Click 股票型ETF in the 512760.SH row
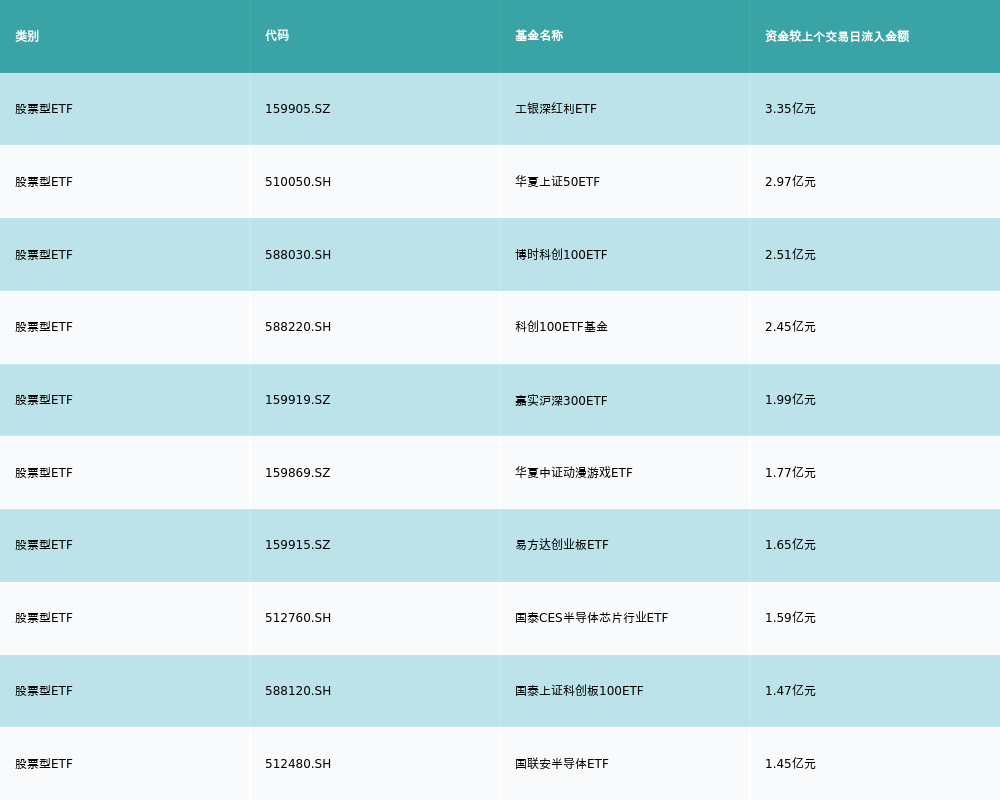Image resolution: width=1000 pixels, height=800 pixels. tap(44, 618)
